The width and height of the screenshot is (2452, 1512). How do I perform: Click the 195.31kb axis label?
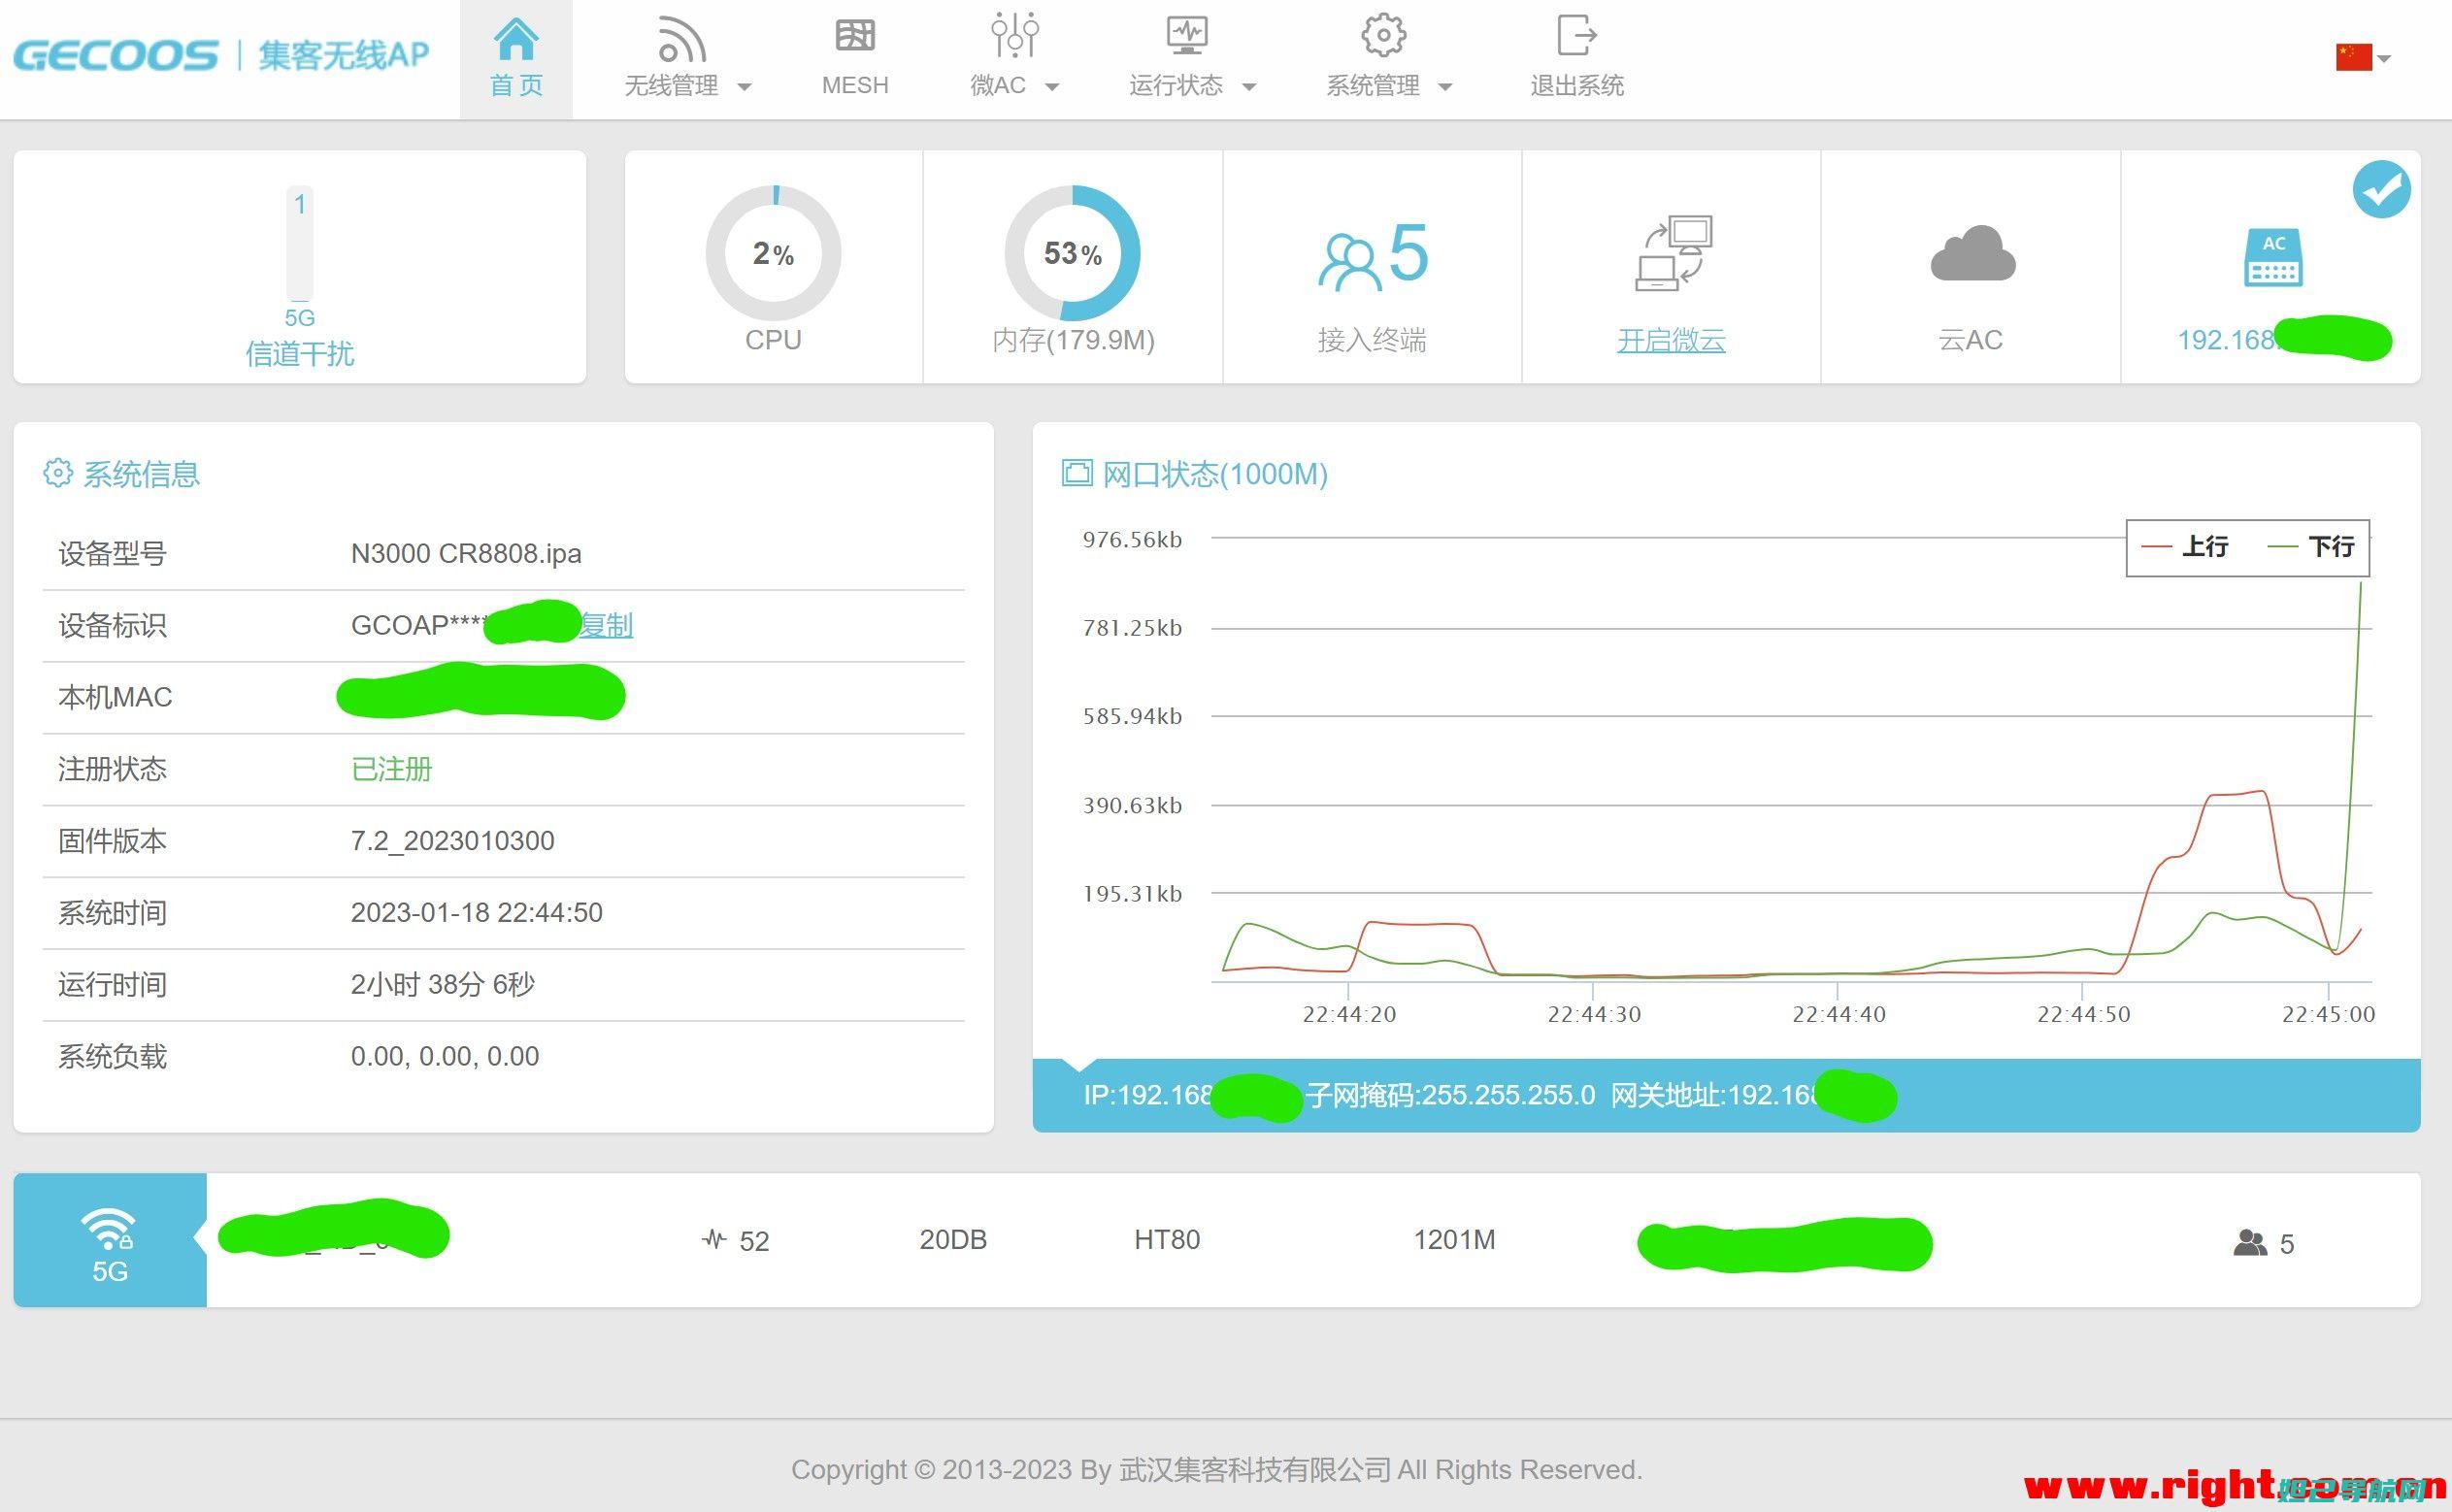1132,894
